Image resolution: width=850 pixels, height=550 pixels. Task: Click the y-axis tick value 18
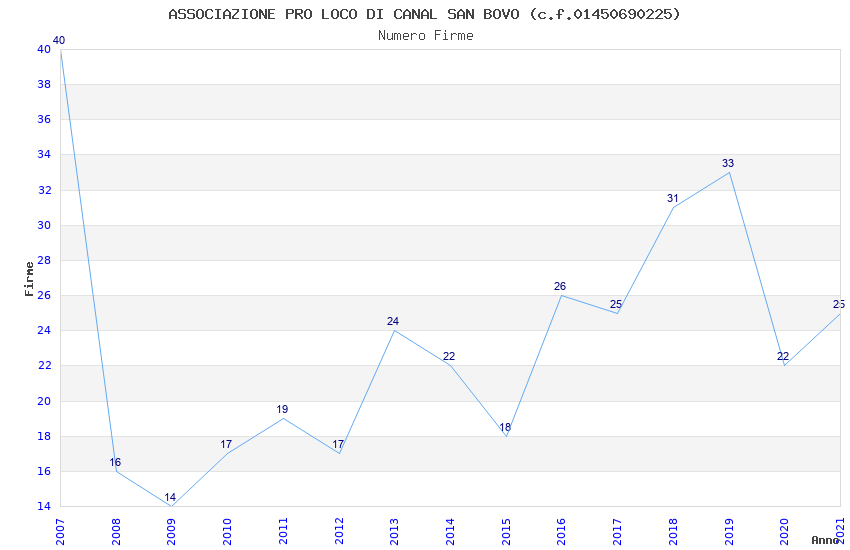coord(44,436)
